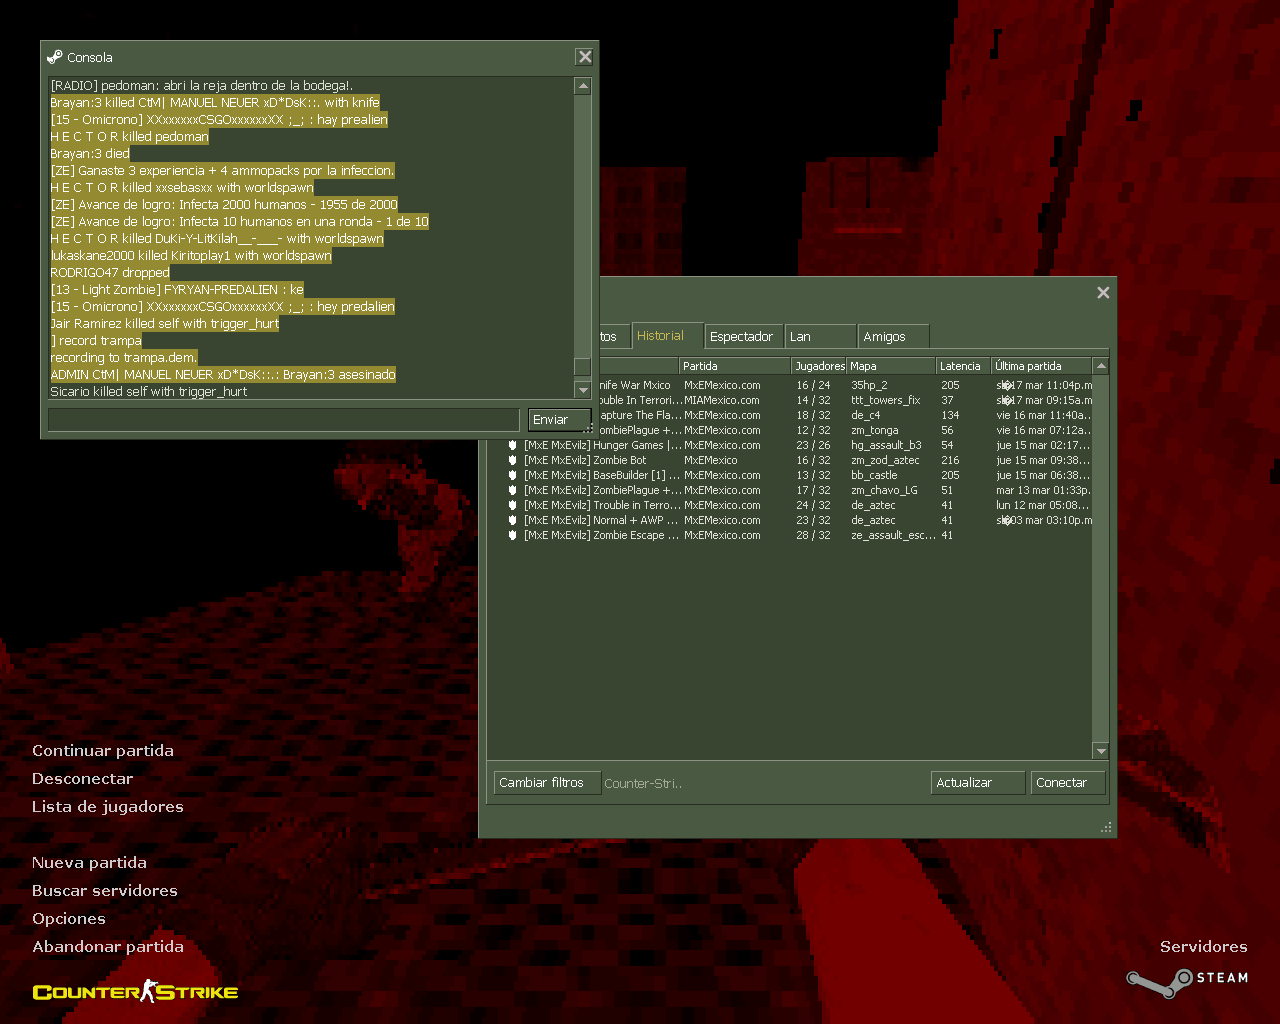Click the Steam icon in Consola title bar
The width and height of the screenshot is (1280, 1024).
(55, 57)
